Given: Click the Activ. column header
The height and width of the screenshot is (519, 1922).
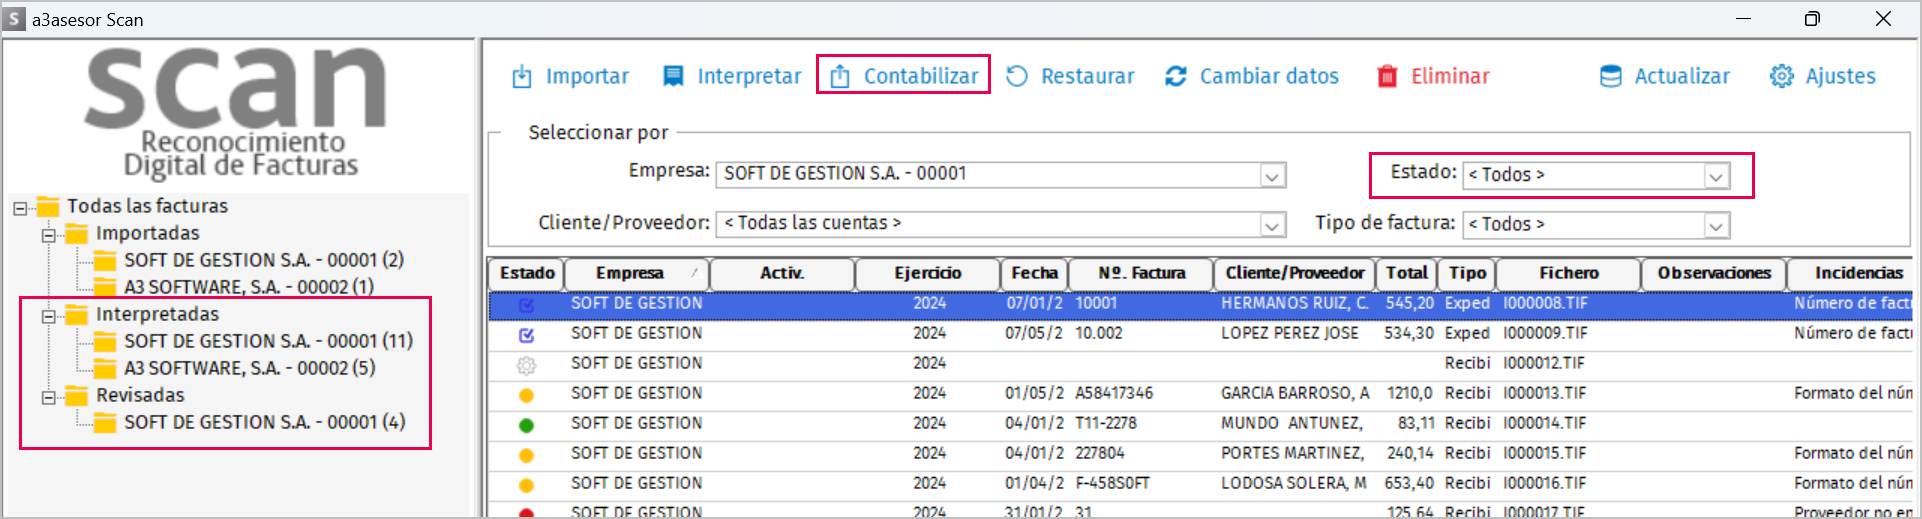Looking at the screenshot, I should click(782, 273).
